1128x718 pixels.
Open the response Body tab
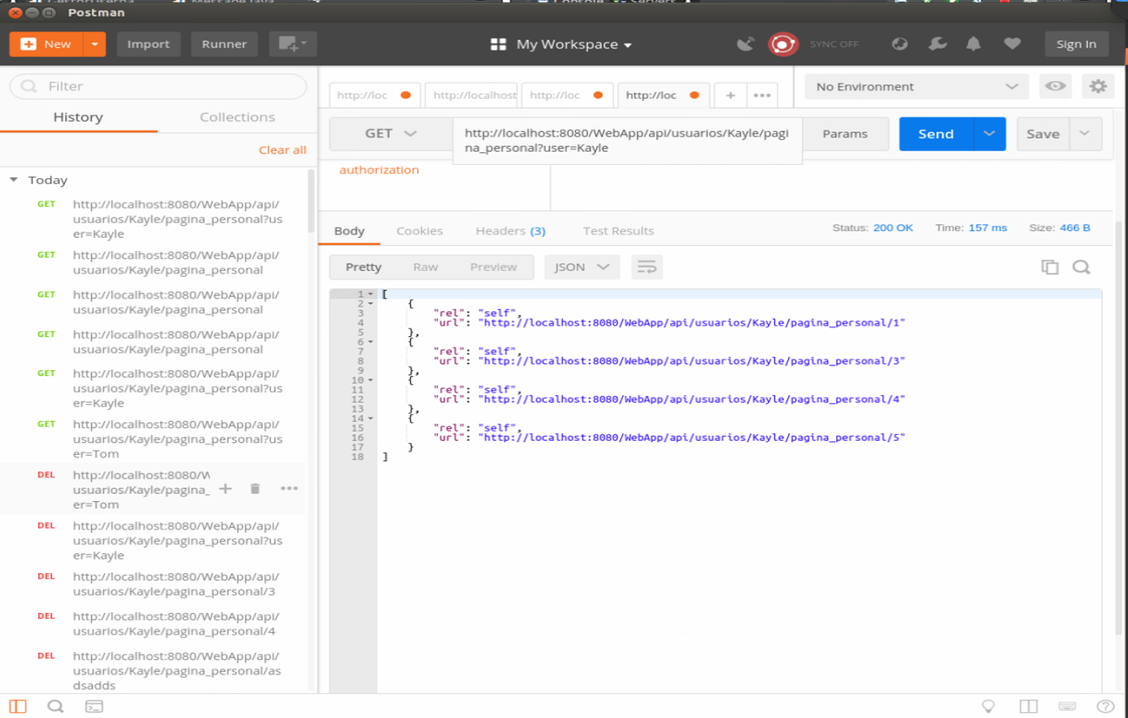point(349,231)
